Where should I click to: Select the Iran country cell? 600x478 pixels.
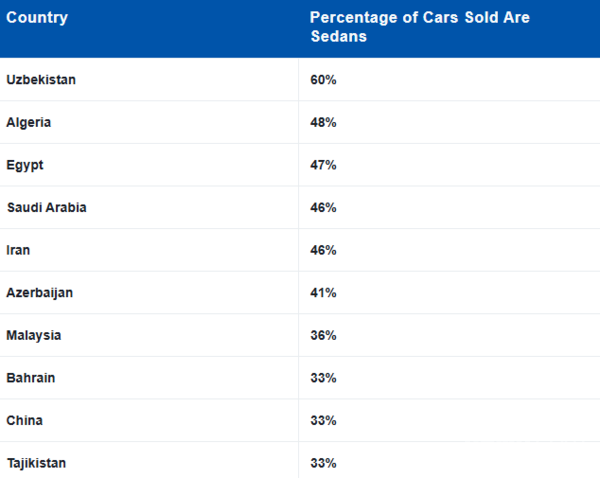click(18, 250)
